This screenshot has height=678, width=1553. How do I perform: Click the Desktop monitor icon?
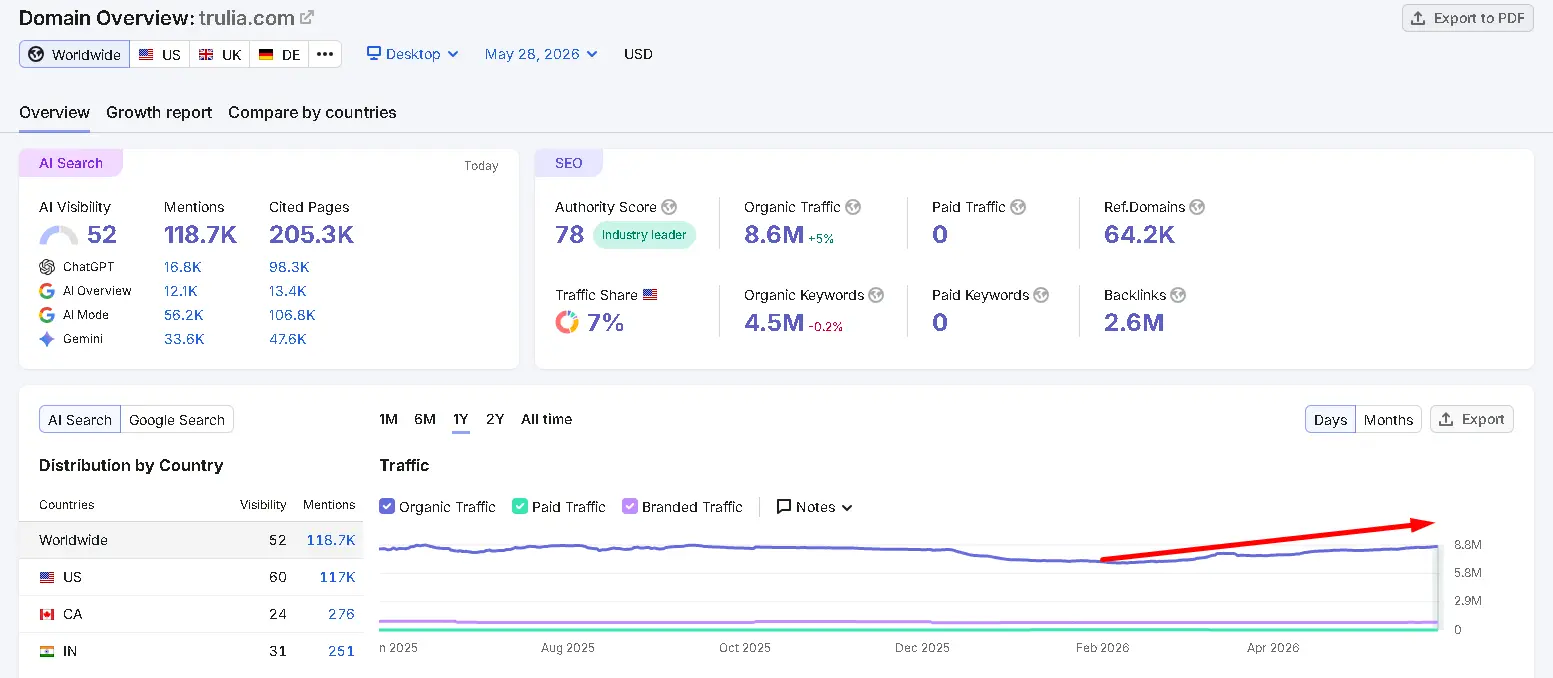click(x=374, y=53)
